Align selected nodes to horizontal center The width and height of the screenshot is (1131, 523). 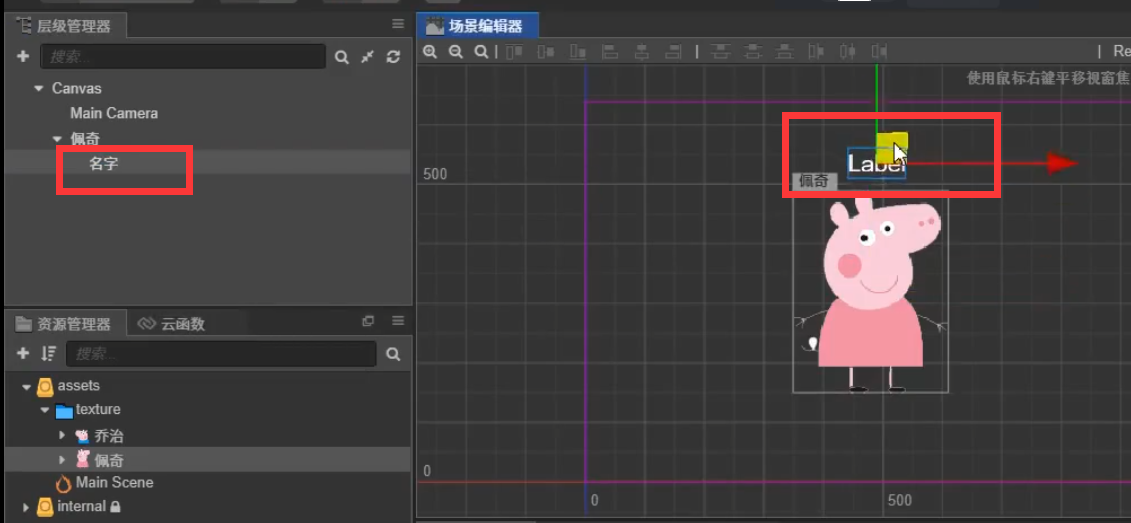click(x=642, y=52)
